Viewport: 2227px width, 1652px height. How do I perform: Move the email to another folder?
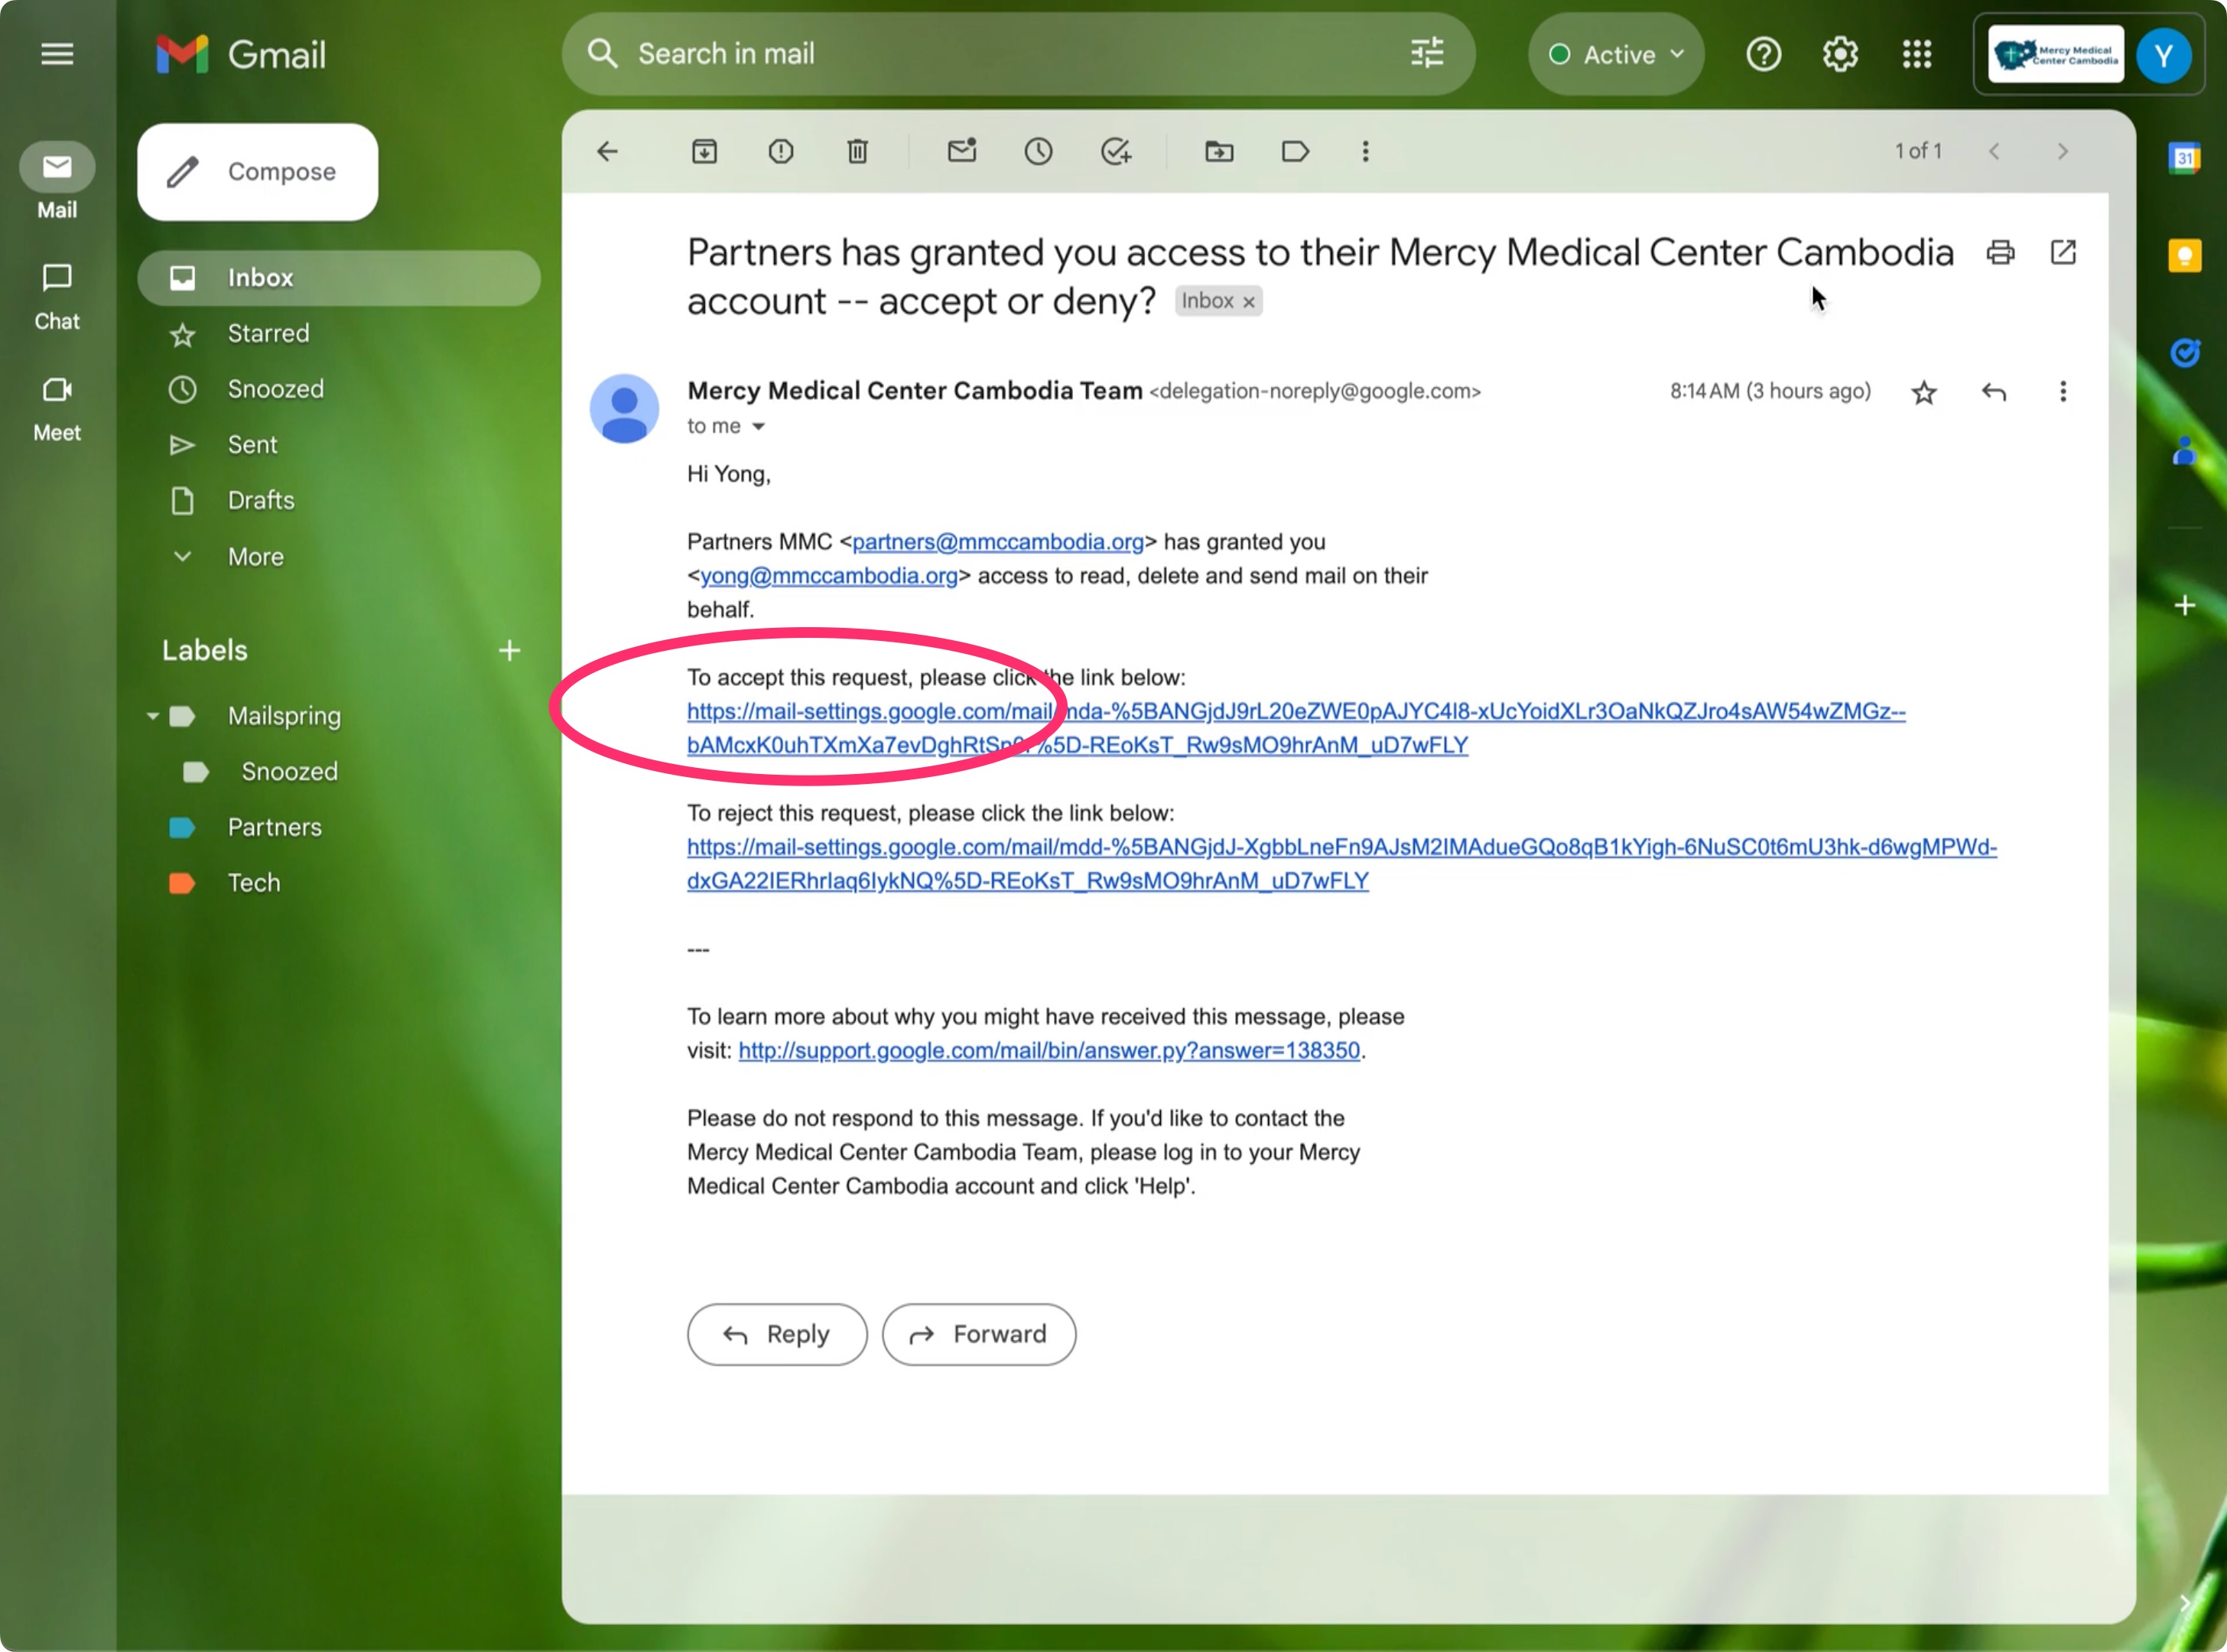tap(1219, 151)
